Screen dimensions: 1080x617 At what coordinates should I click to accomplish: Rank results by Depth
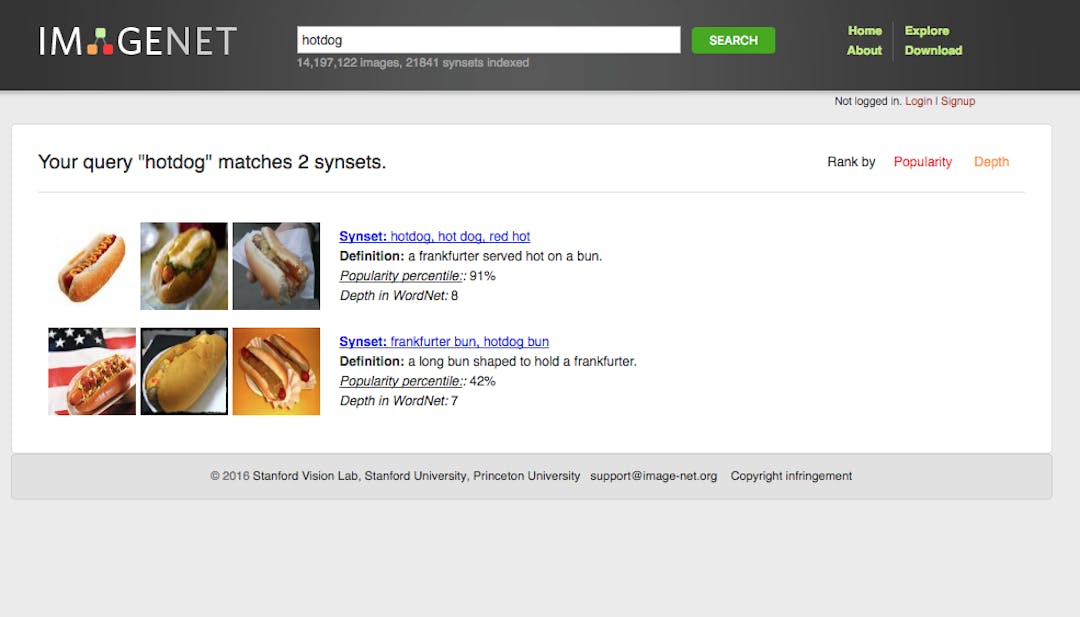(991, 162)
